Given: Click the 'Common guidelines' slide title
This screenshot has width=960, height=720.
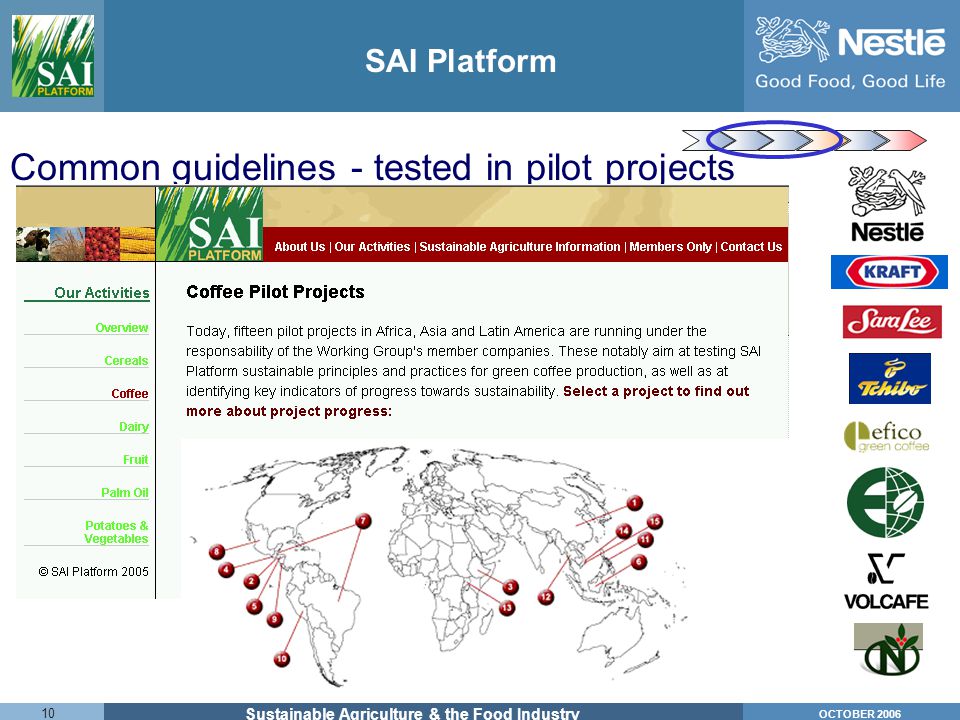Looking at the screenshot, I should 372,167.
